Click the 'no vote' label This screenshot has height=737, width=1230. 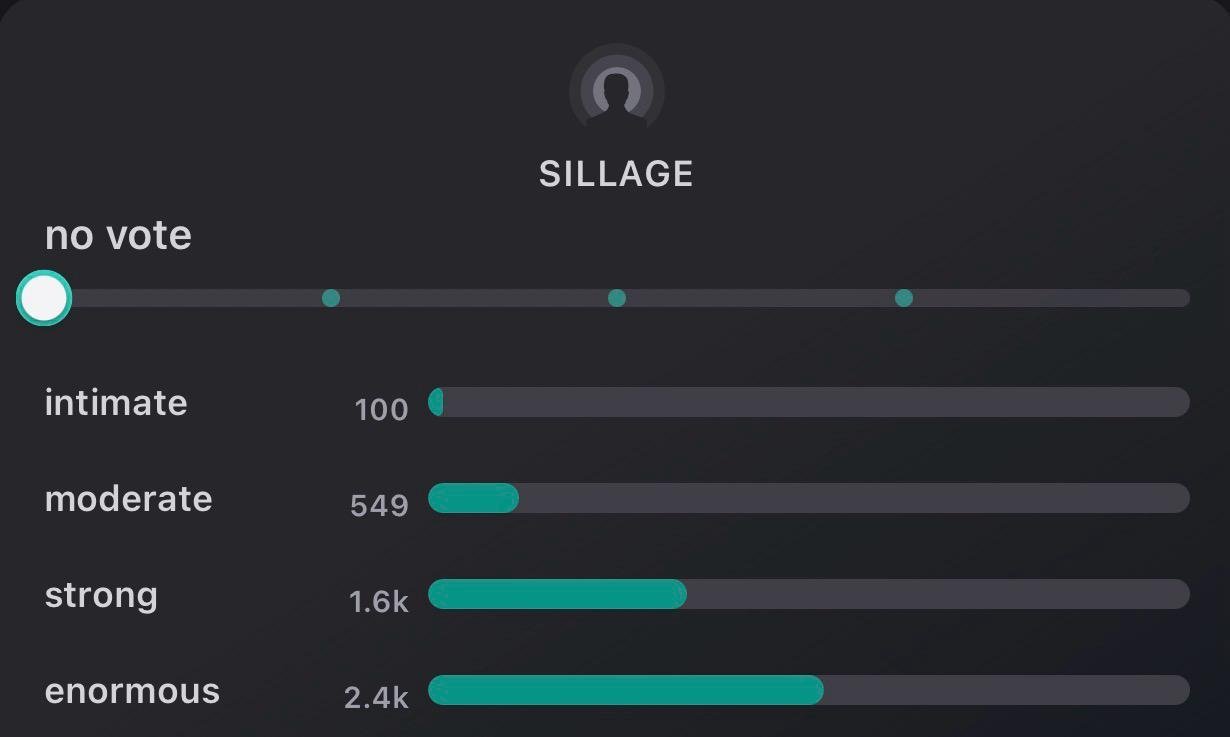[x=118, y=235]
